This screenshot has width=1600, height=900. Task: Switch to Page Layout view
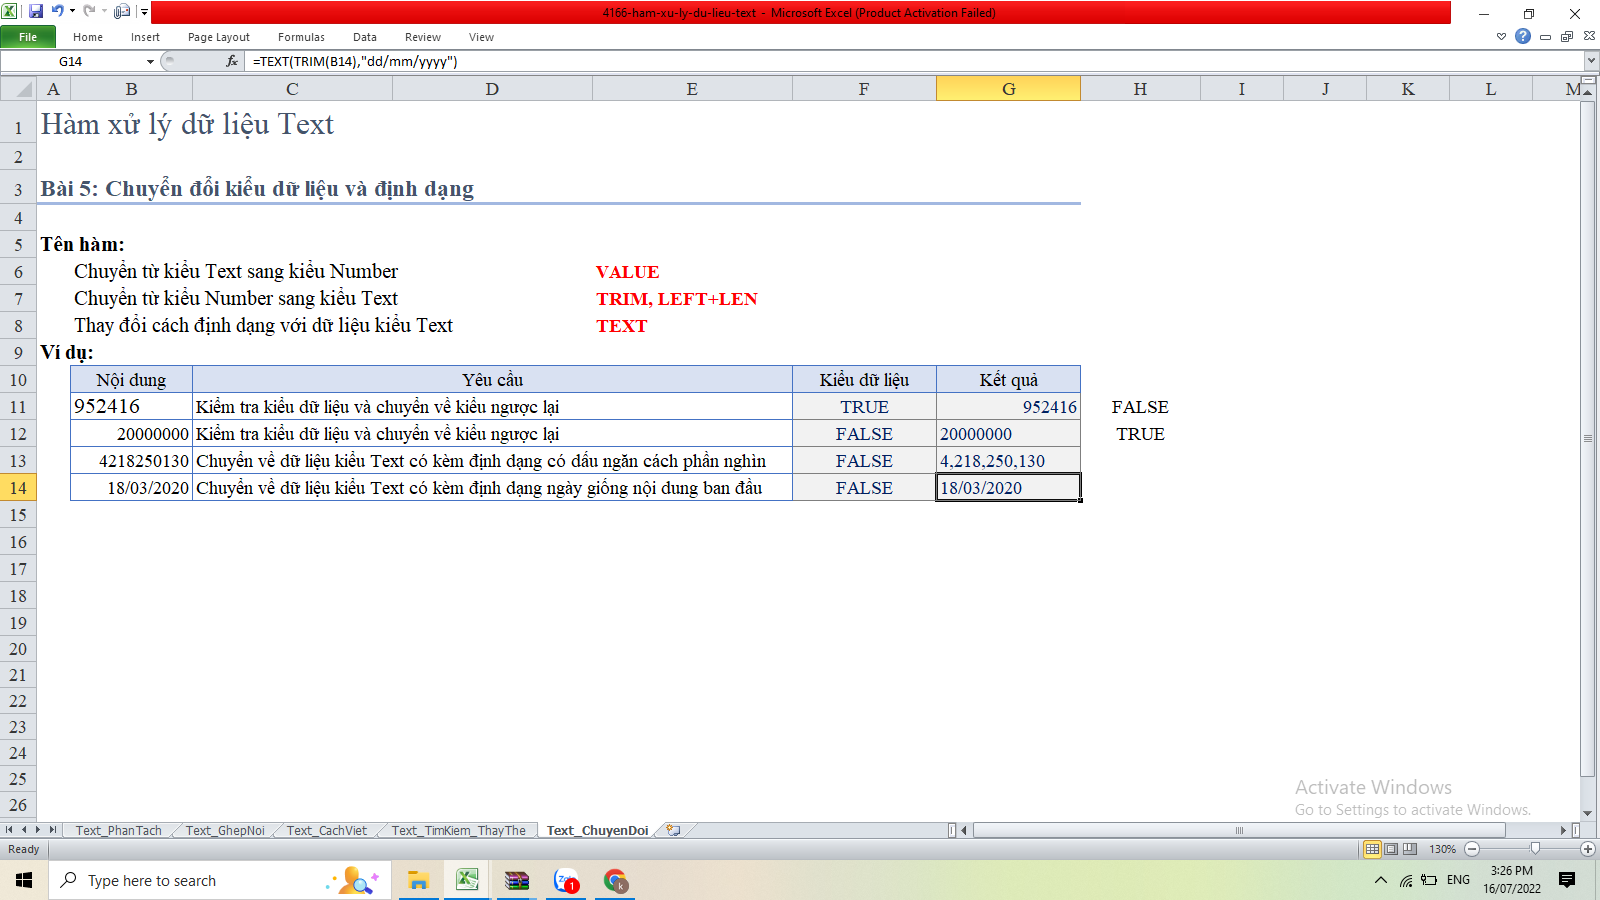1391,849
